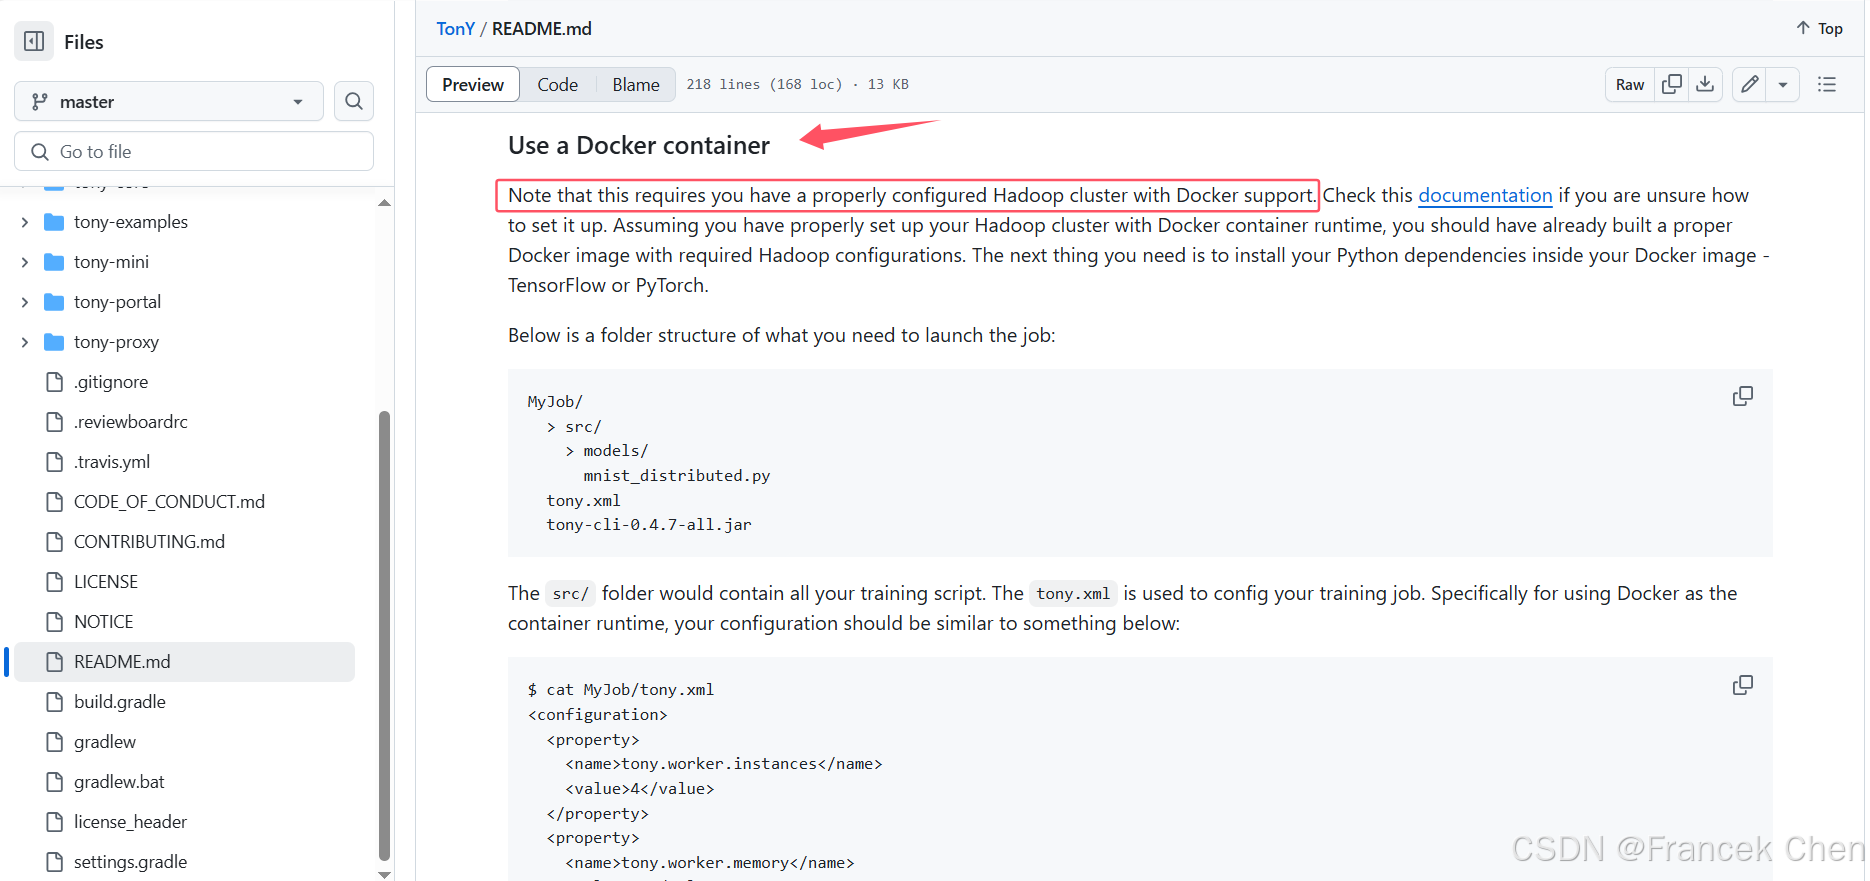This screenshot has height=881, width=1870.
Task: Open build.gradle in the file tree
Action: (119, 702)
